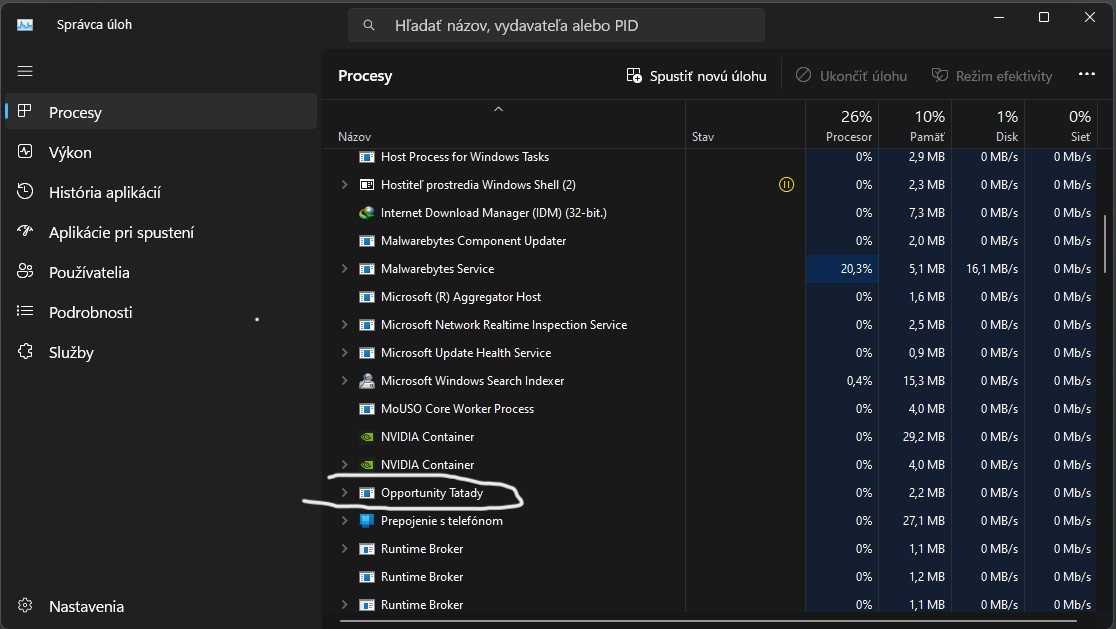This screenshot has width=1116, height=629.
Task: Expand the NVIDIA Container with 4,0 MB
Action: (x=344, y=465)
